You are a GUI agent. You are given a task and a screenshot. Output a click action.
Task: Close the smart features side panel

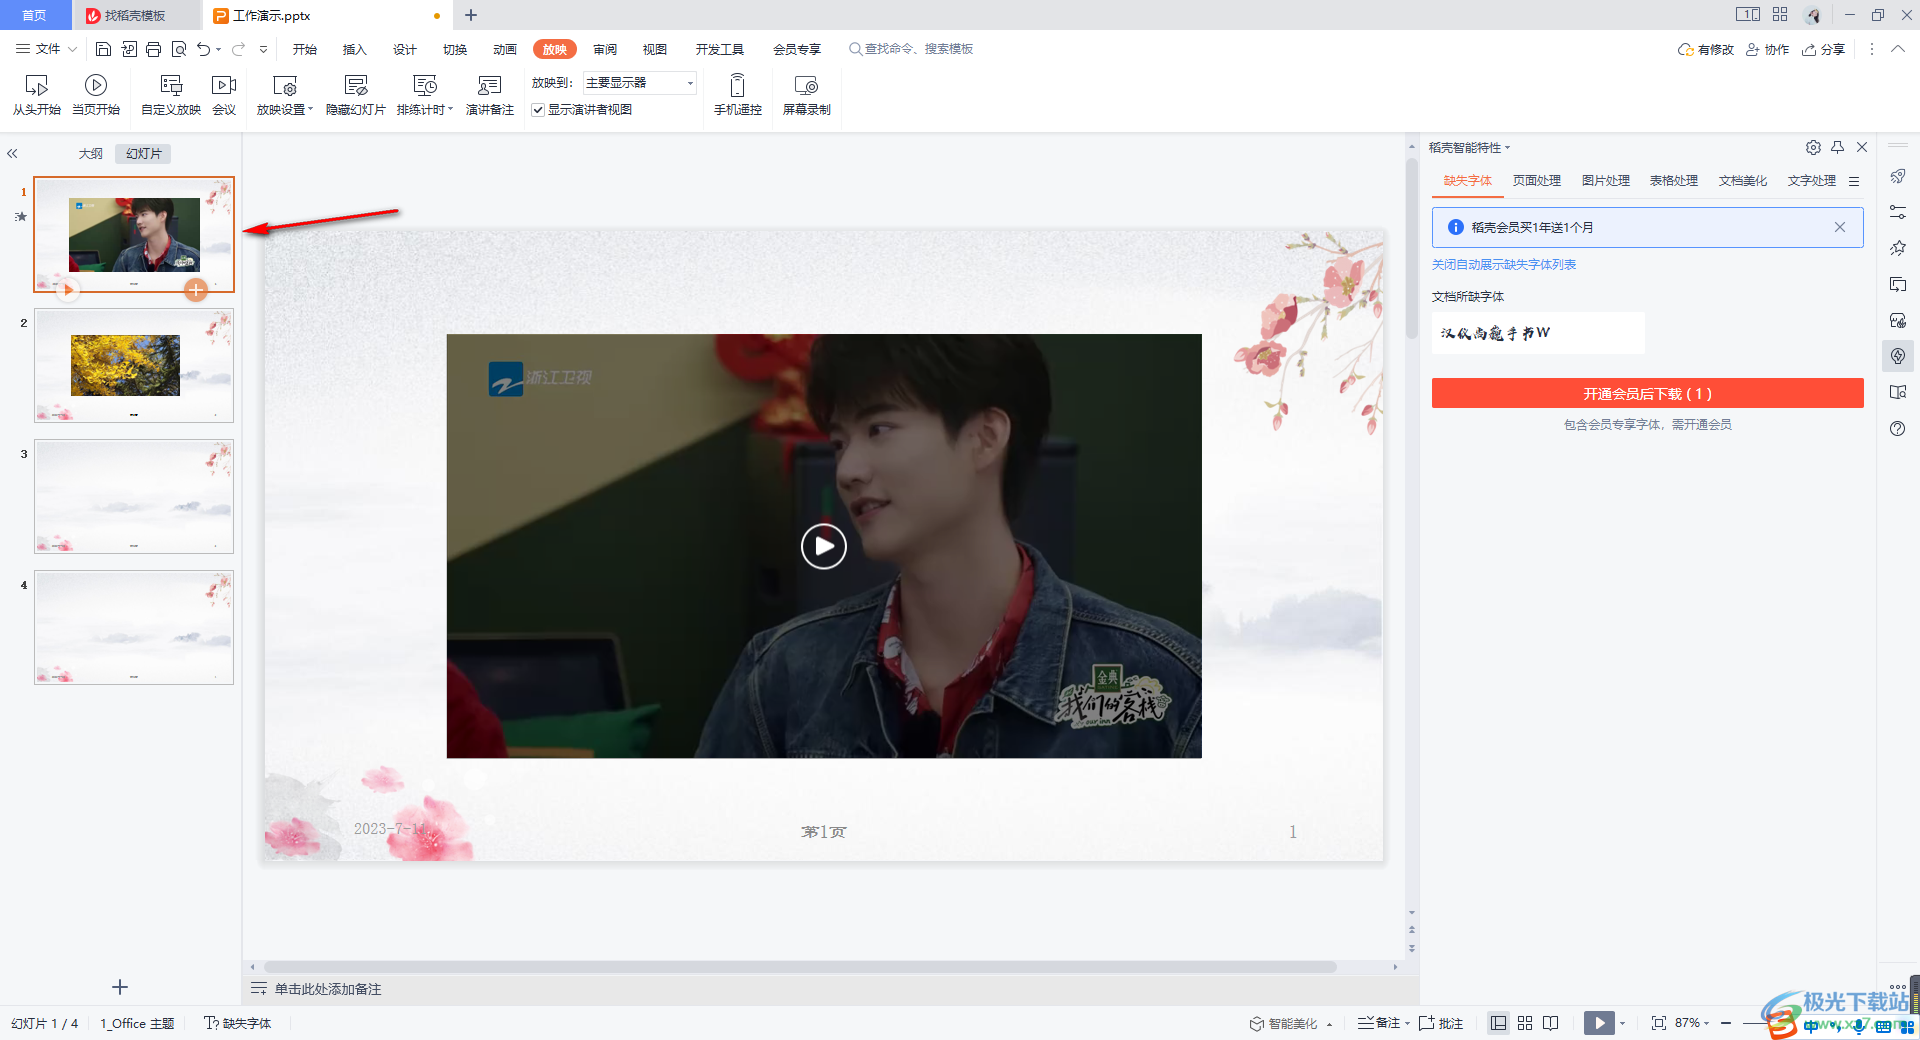[x=1862, y=147]
